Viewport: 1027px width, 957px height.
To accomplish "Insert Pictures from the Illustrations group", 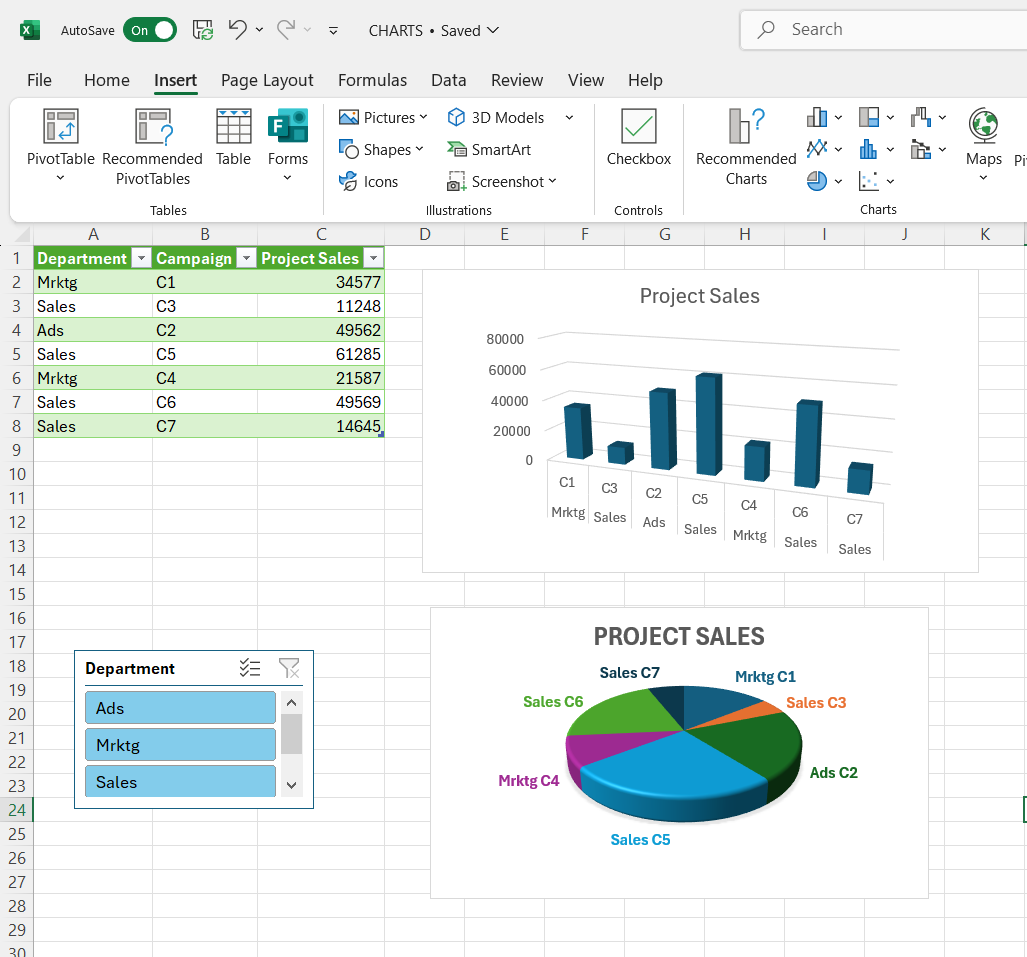I will pos(383,117).
